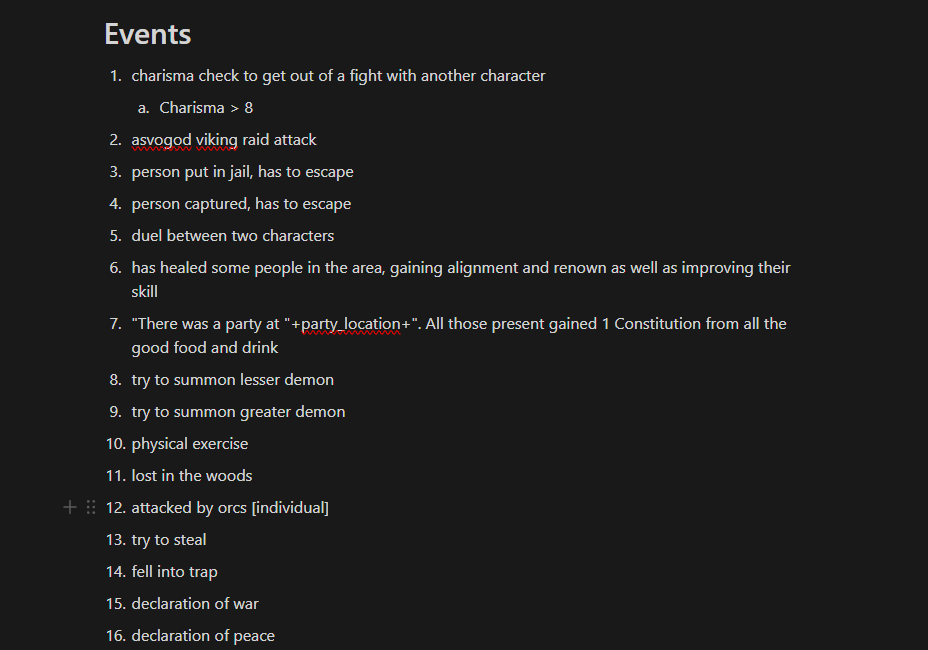Click the 'declaration of war' item
The image size is (928, 650).
pos(195,604)
